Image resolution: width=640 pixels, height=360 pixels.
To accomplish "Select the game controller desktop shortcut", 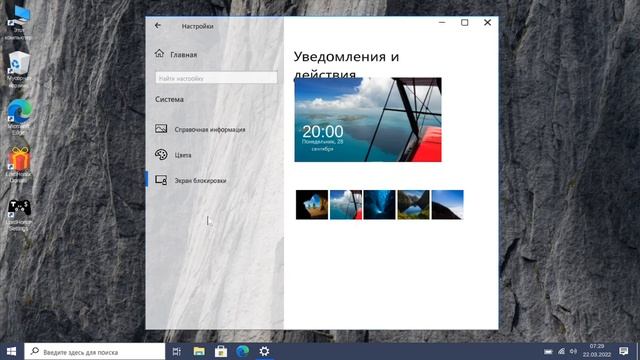I will [19, 214].
